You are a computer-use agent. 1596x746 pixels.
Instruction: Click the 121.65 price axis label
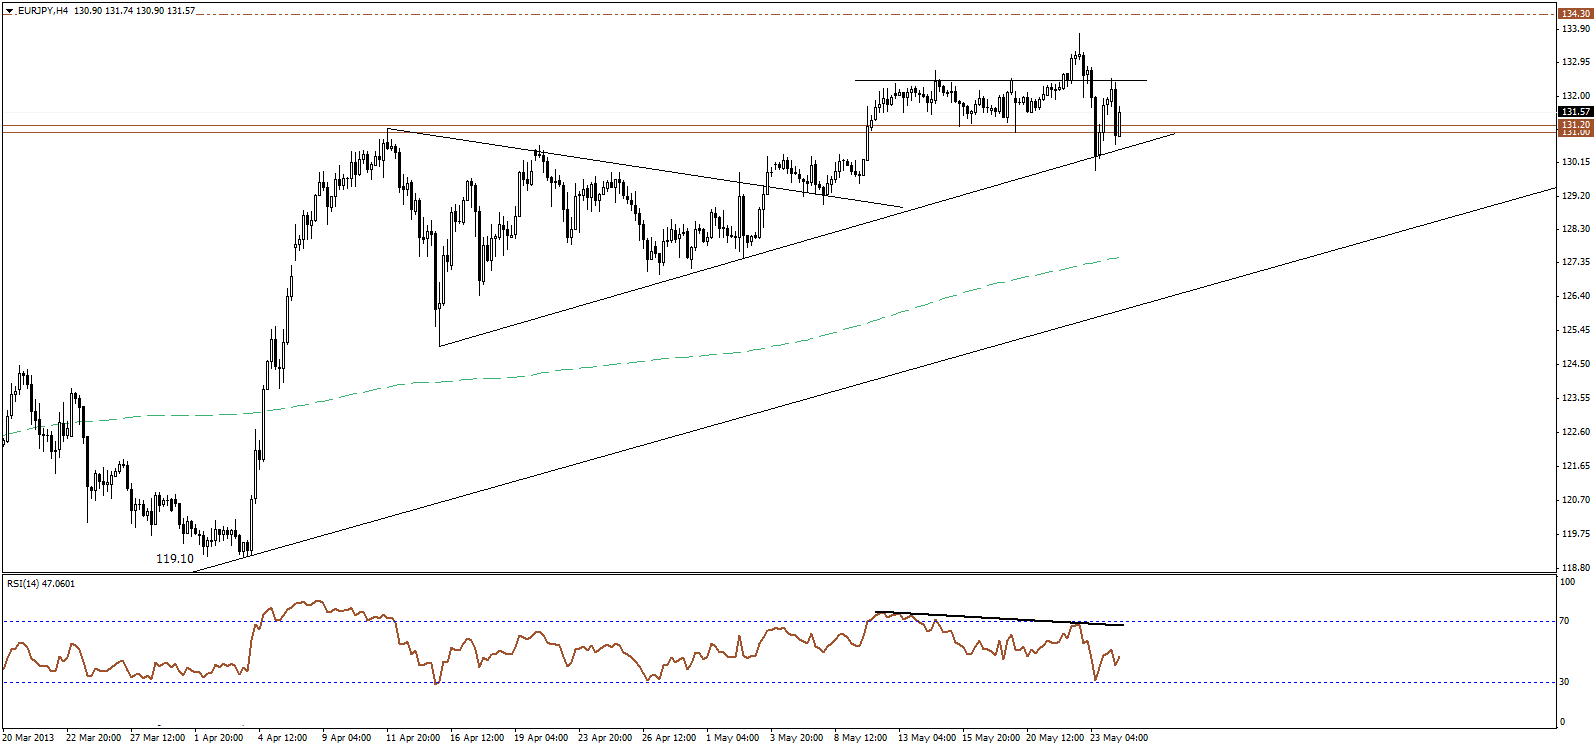1575,466
